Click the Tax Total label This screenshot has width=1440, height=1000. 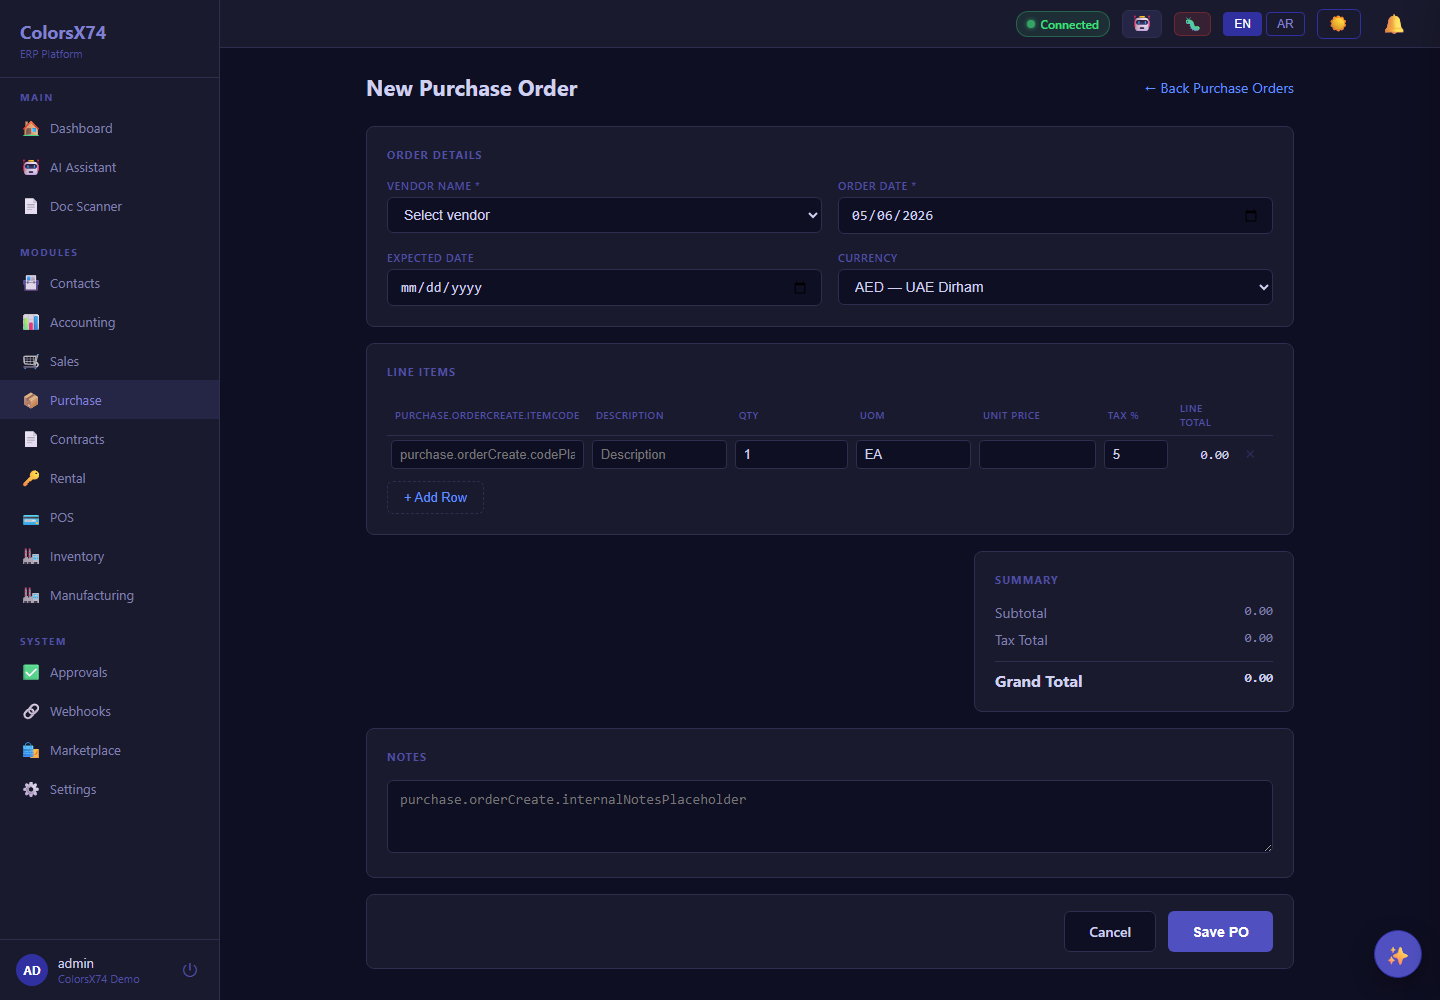coord(1021,640)
